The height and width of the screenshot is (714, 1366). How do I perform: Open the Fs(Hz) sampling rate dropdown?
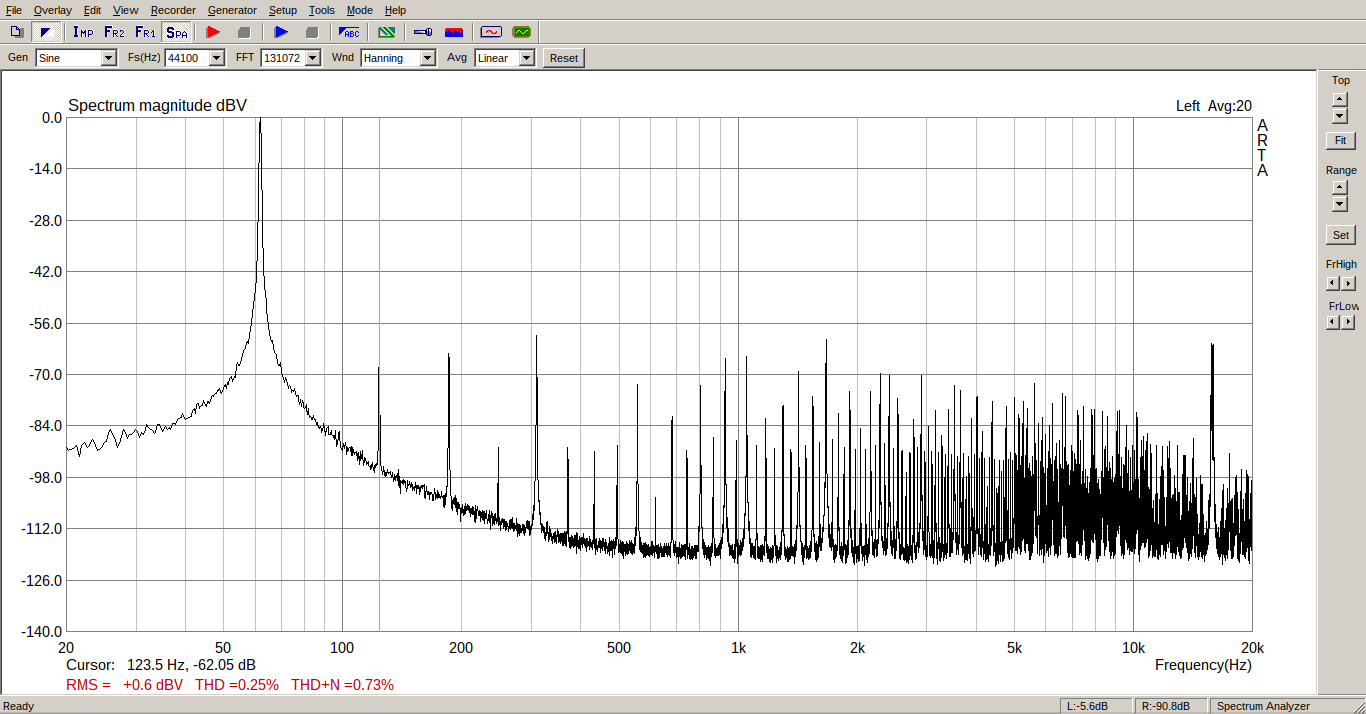[216, 58]
